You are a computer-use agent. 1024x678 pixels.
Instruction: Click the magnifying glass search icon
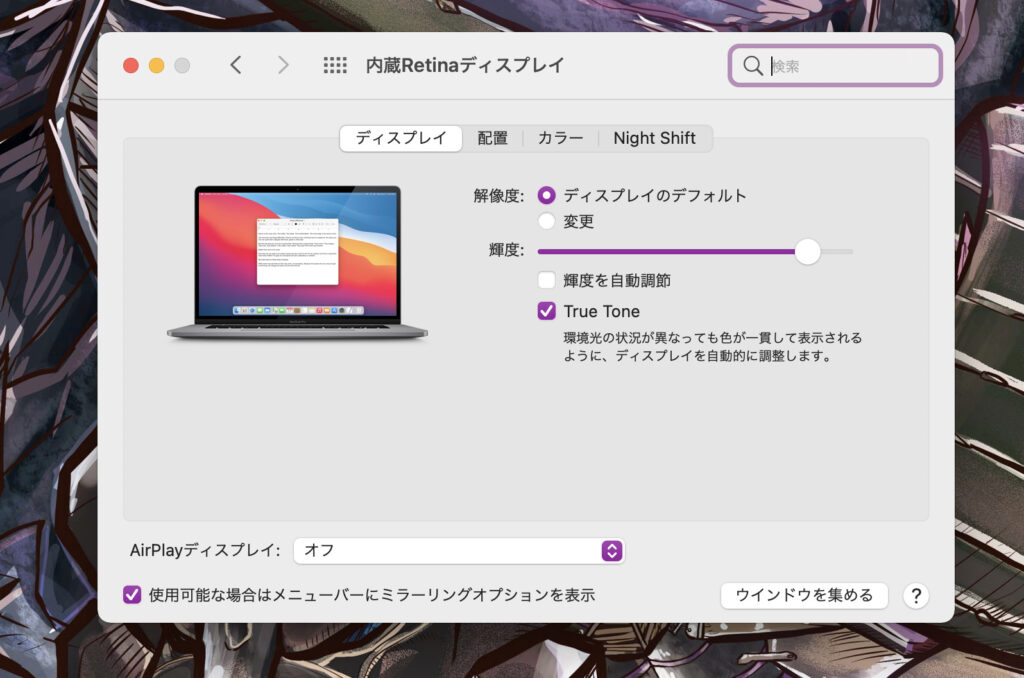[x=752, y=65]
